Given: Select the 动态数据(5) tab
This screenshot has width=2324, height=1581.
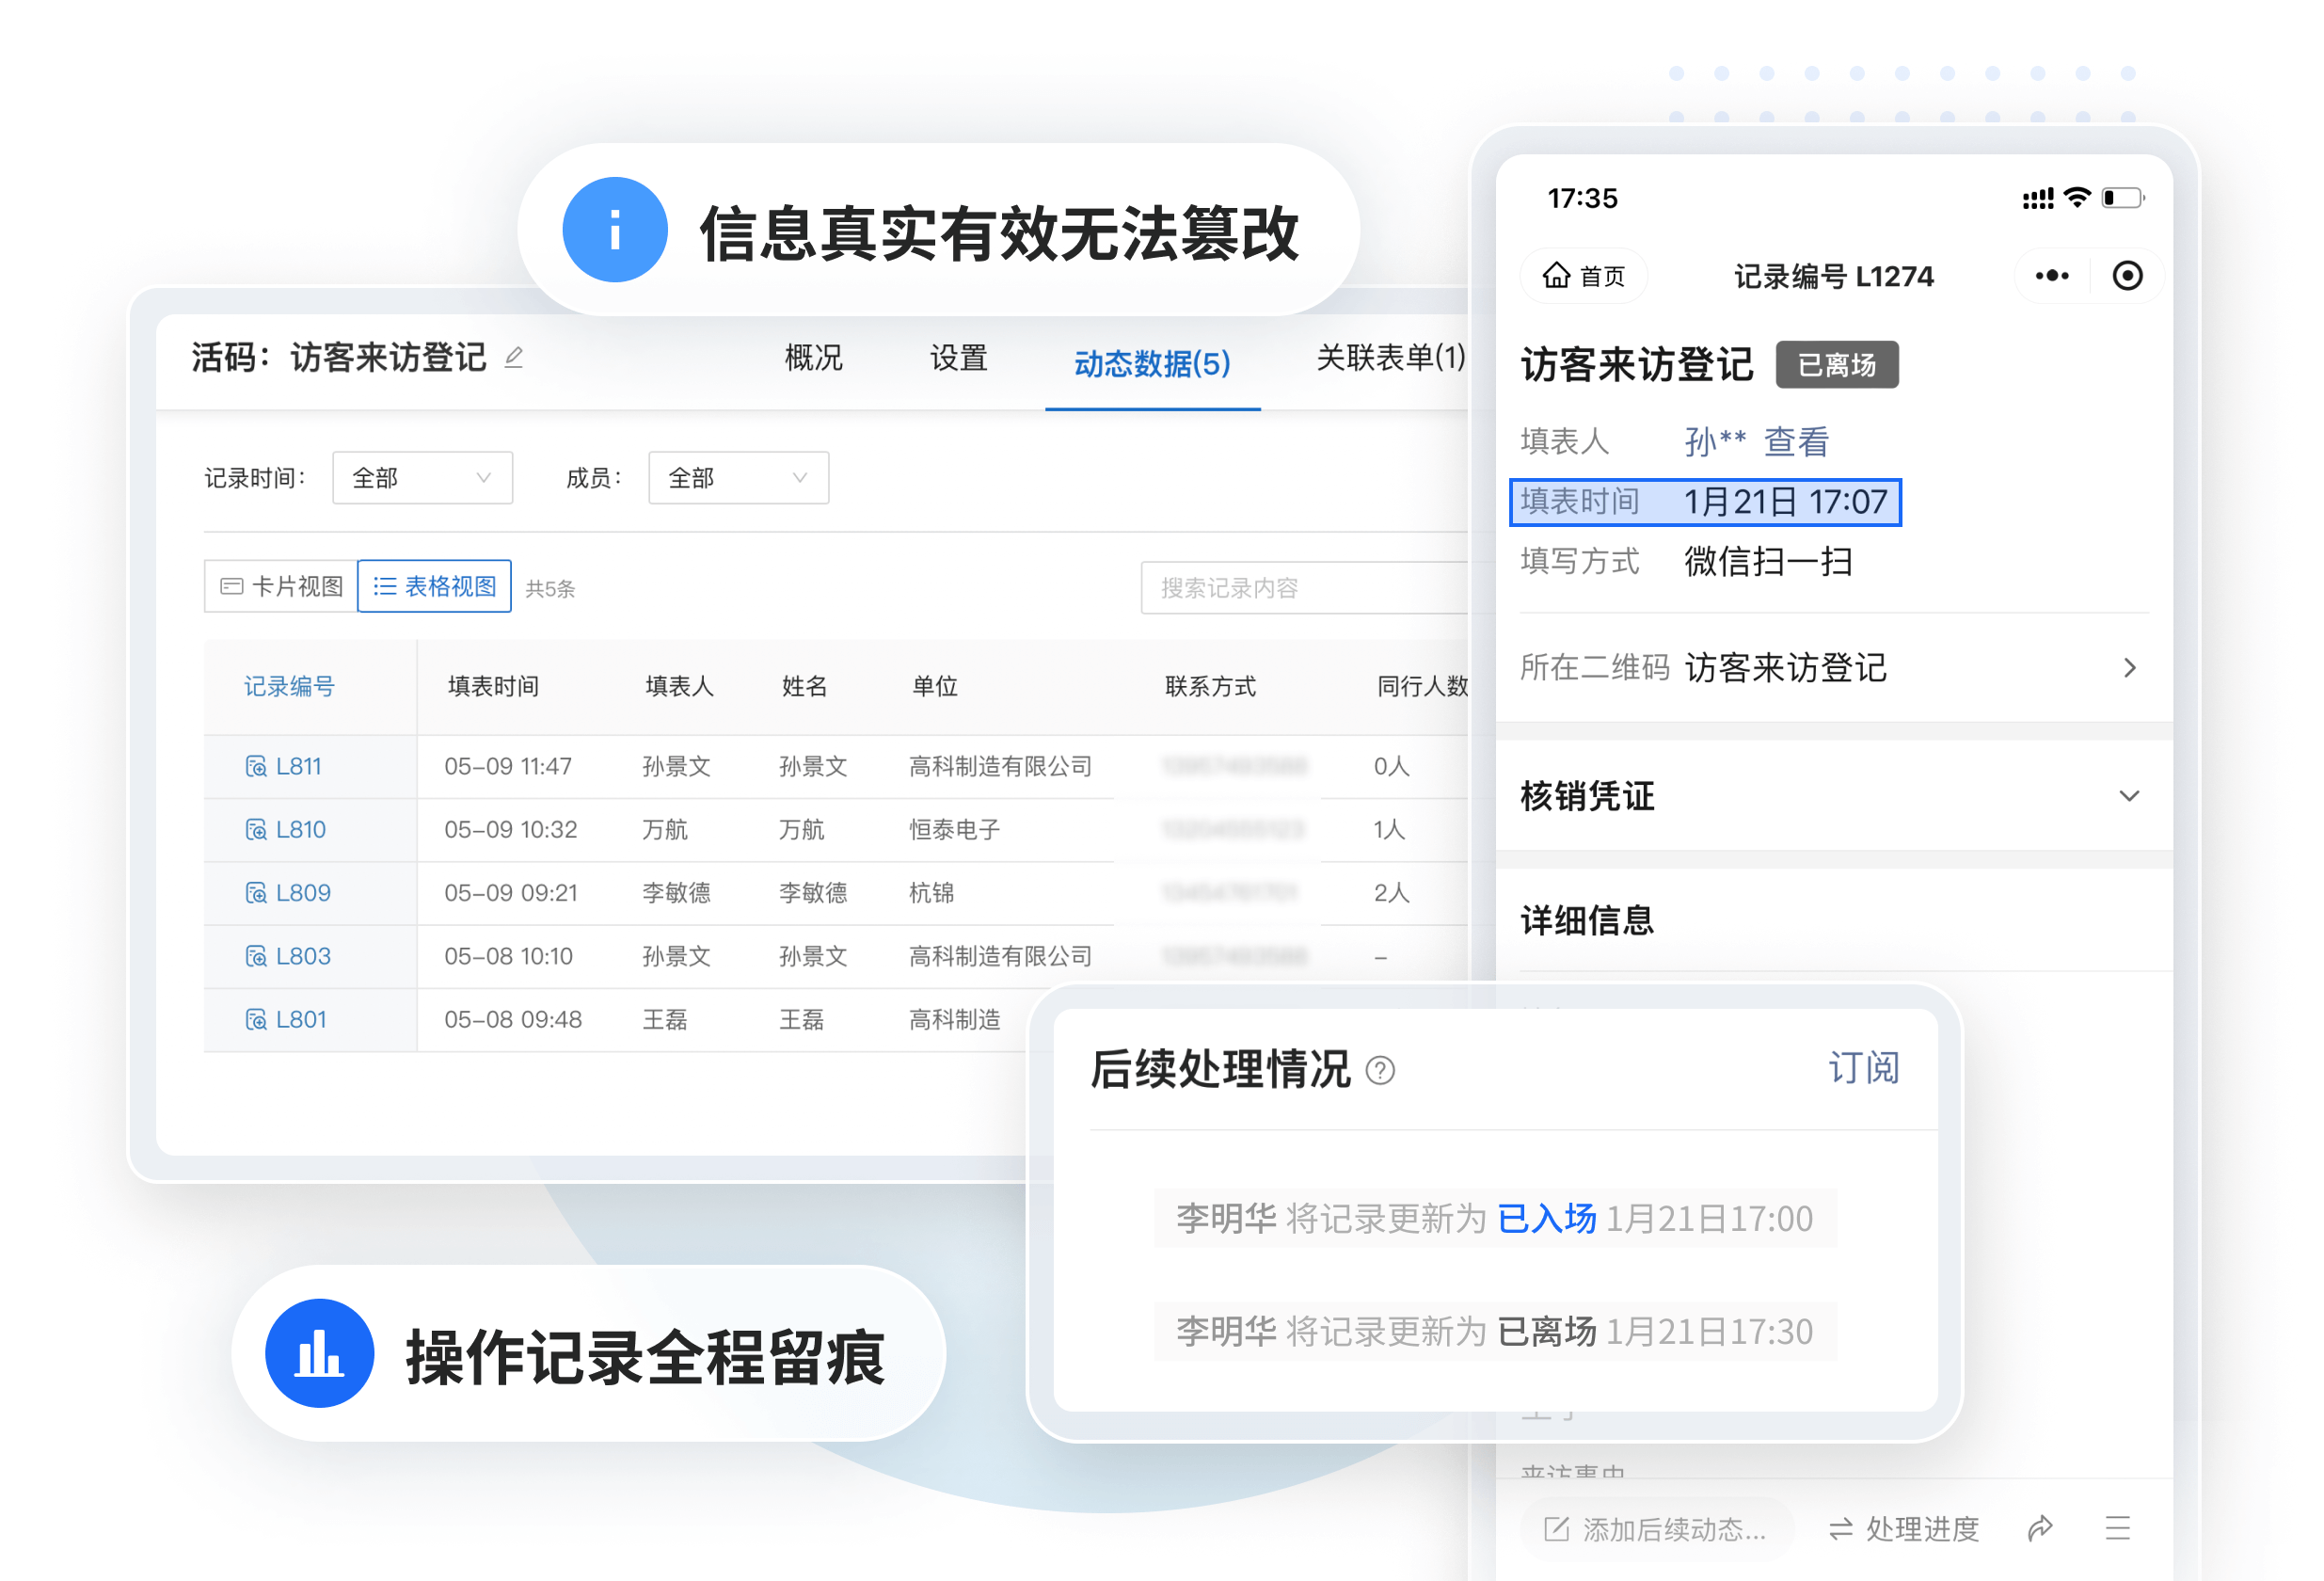Looking at the screenshot, I should point(1152,363).
